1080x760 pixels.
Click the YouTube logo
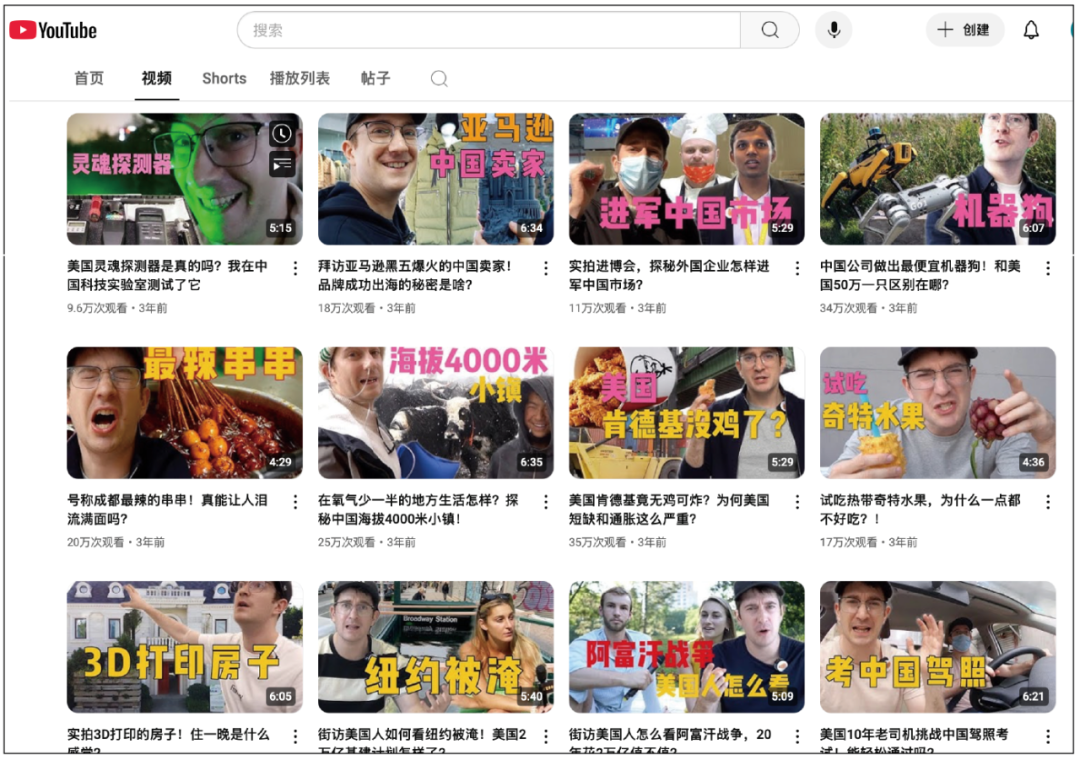pyautogui.click(x=53, y=30)
